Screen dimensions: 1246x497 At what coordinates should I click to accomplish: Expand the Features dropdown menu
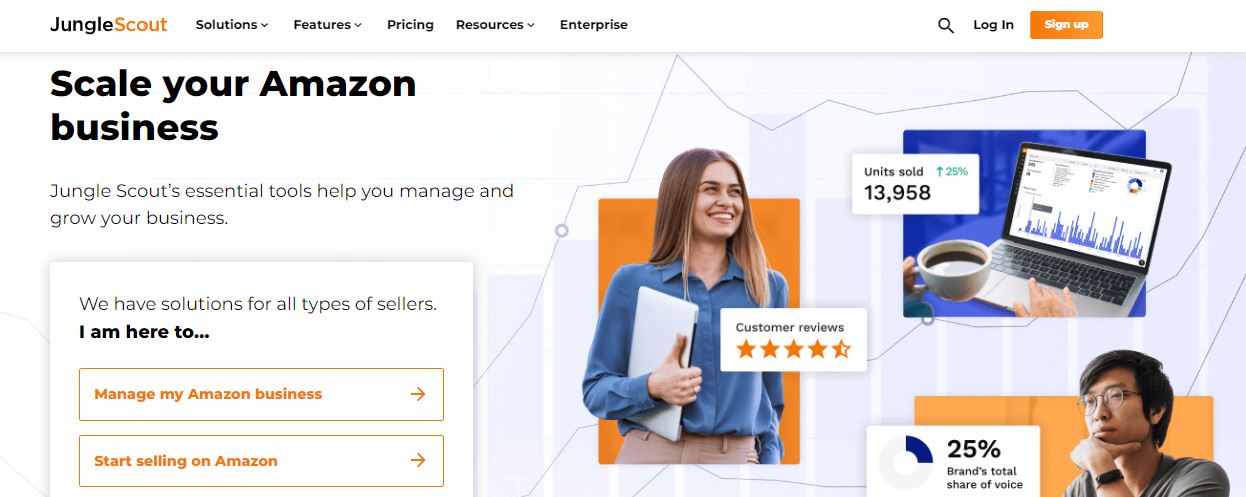[x=328, y=25]
